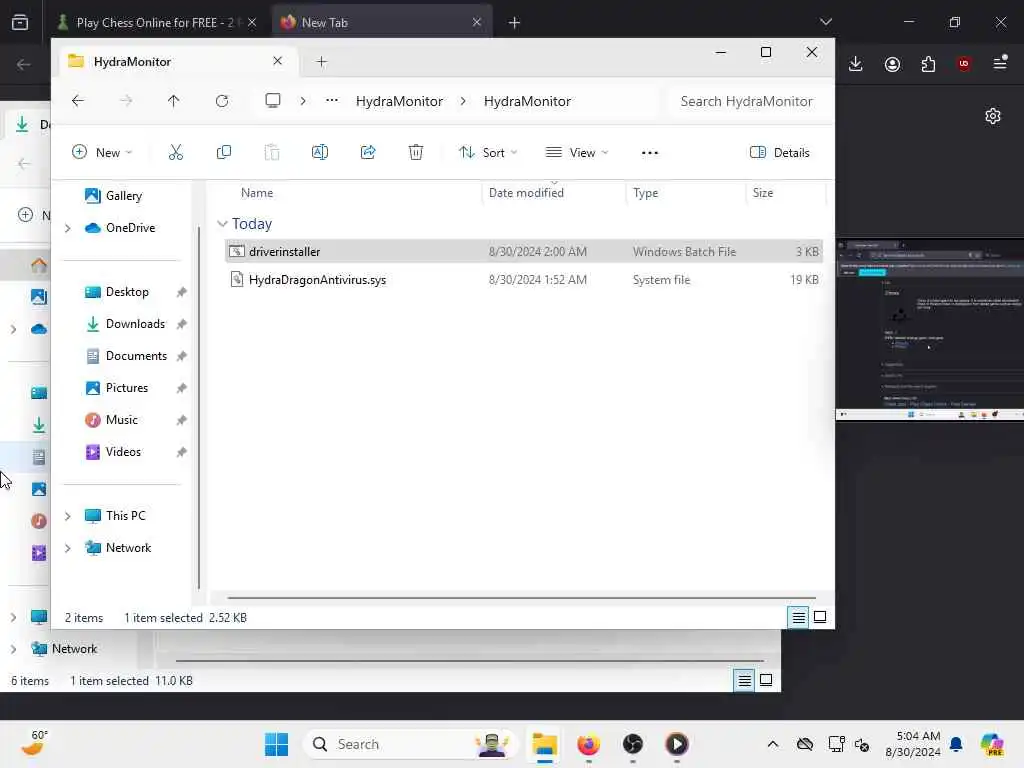Sort by Name column header

(x=257, y=193)
